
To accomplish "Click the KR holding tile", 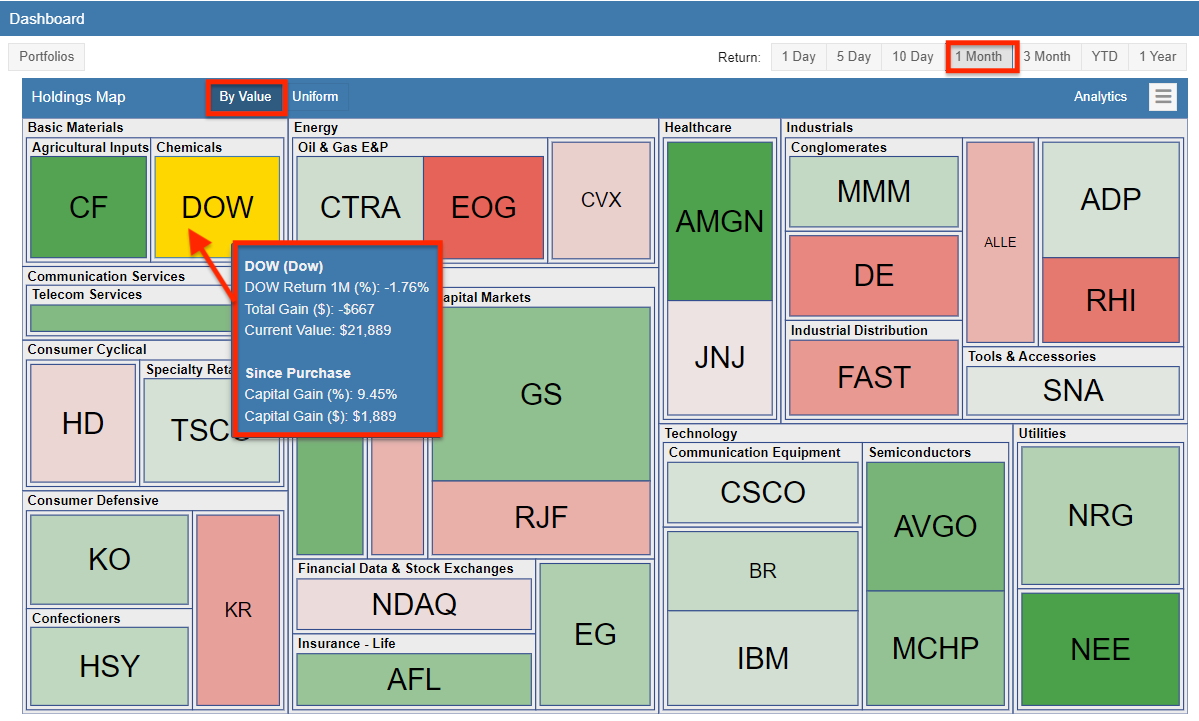I will [x=238, y=609].
